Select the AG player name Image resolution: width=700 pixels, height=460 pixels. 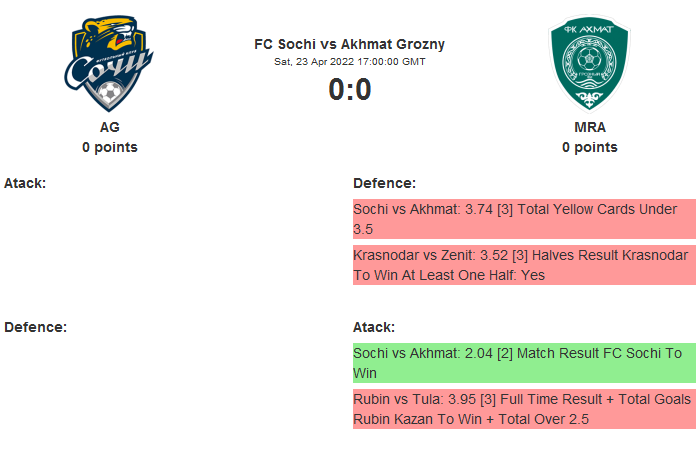point(109,127)
